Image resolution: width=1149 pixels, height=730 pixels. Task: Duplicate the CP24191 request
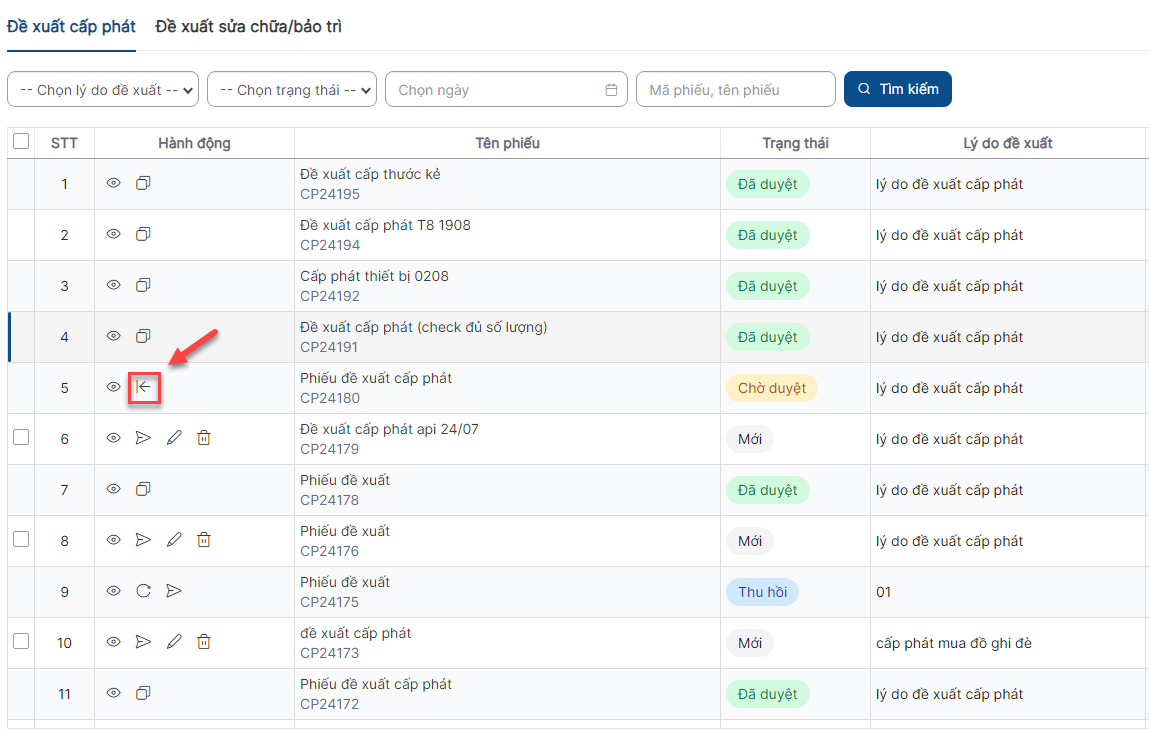tap(144, 336)
